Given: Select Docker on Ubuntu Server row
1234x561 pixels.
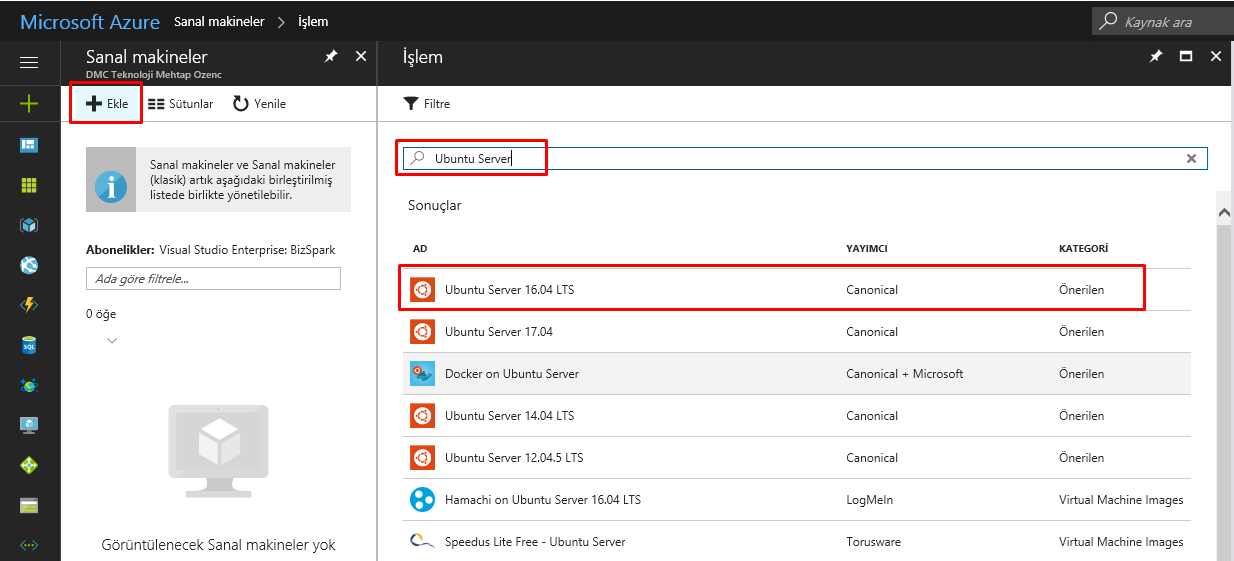Looking at the screenshot, I should 797,374.
